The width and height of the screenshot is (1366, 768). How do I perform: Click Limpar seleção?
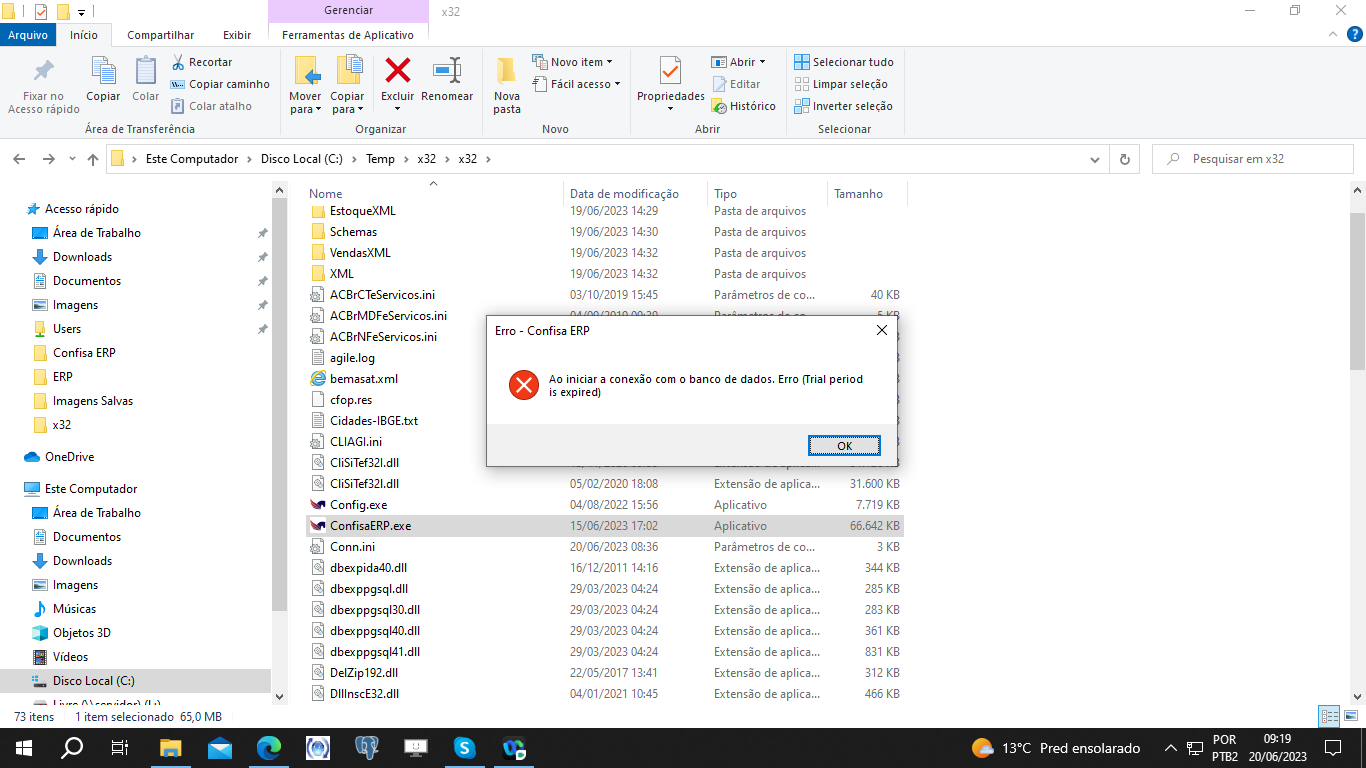841,84
